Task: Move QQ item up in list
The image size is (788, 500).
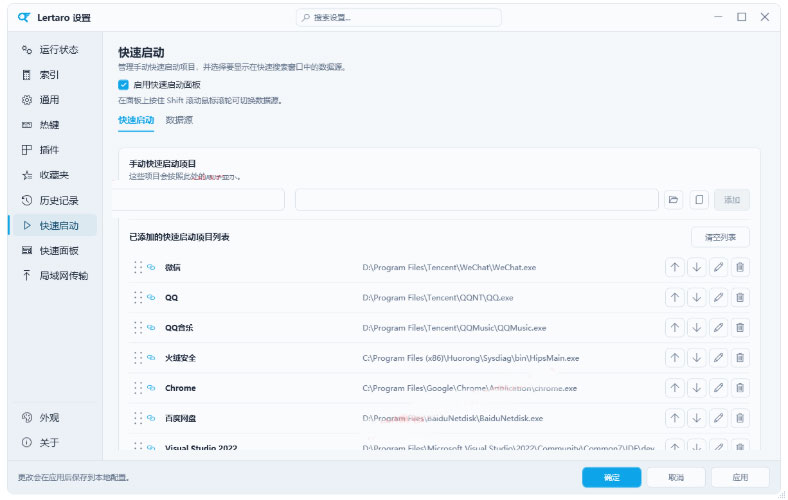Action: 674,297
